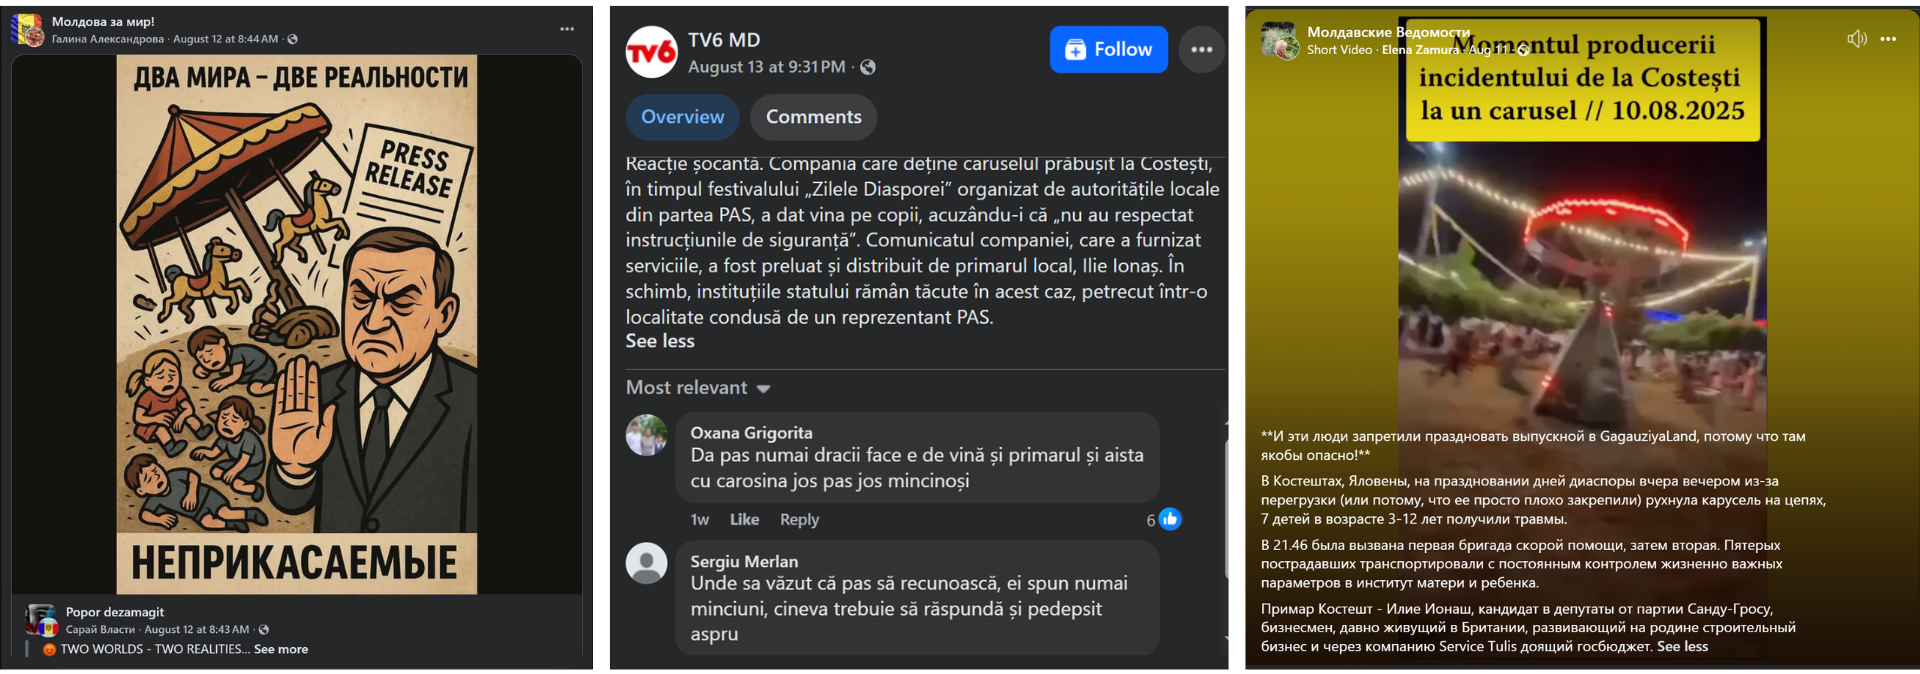The width and height of the screenshot is (1920, 674).
Task: Collapse the Russian video description with See less
Action: [1682, 646]
